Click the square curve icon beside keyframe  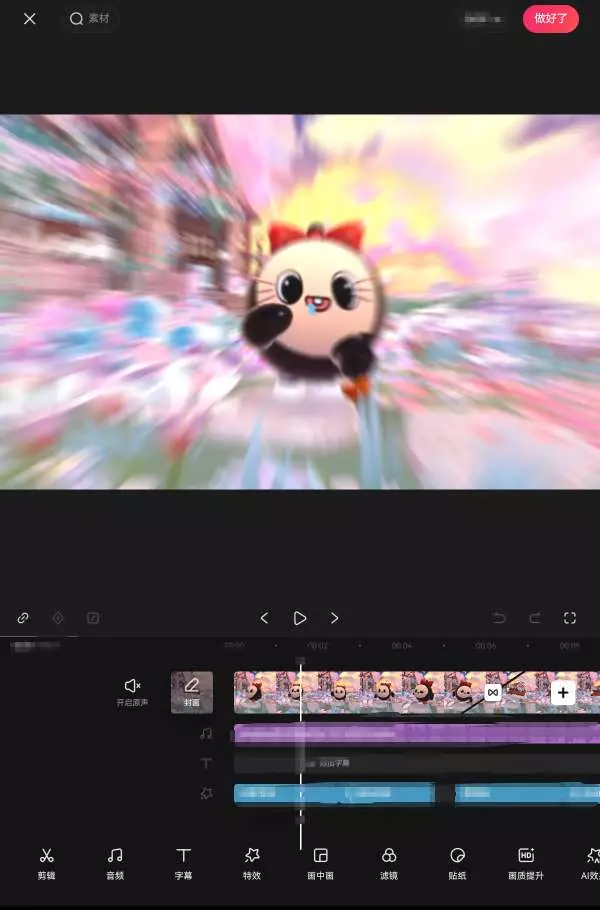tap(93, 618)
